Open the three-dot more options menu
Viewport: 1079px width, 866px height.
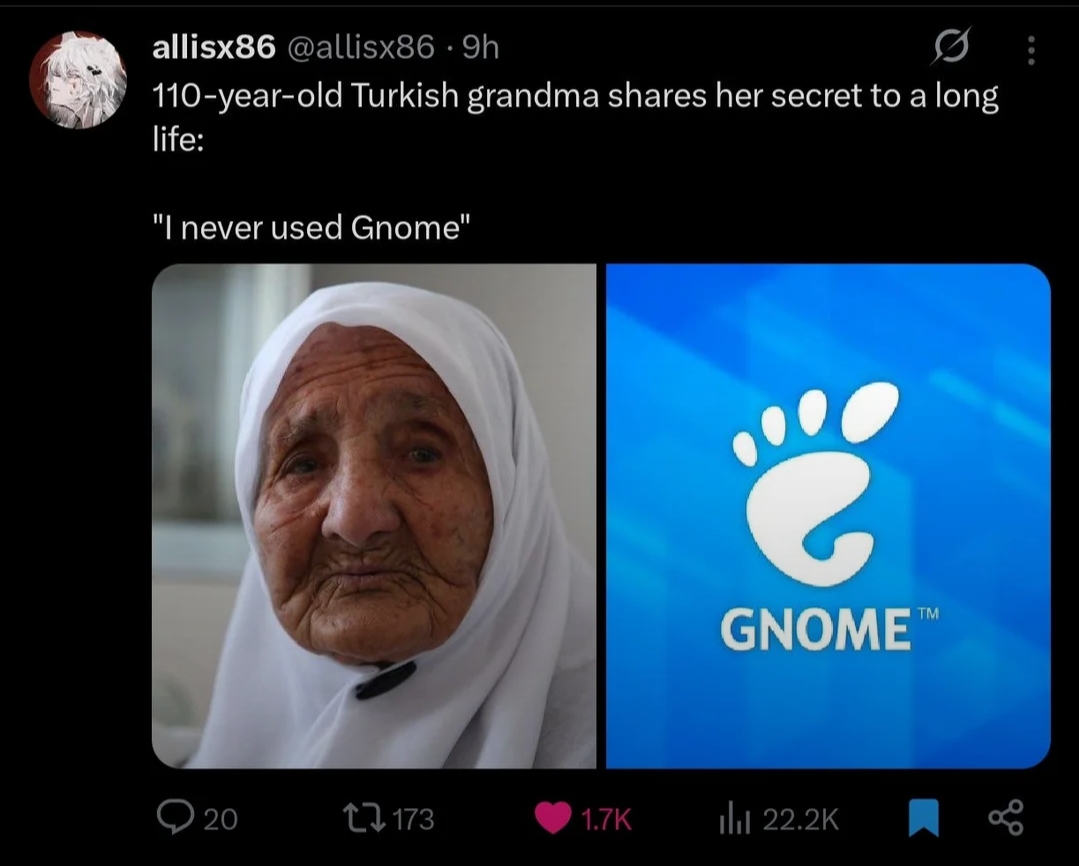point(1030,50)
